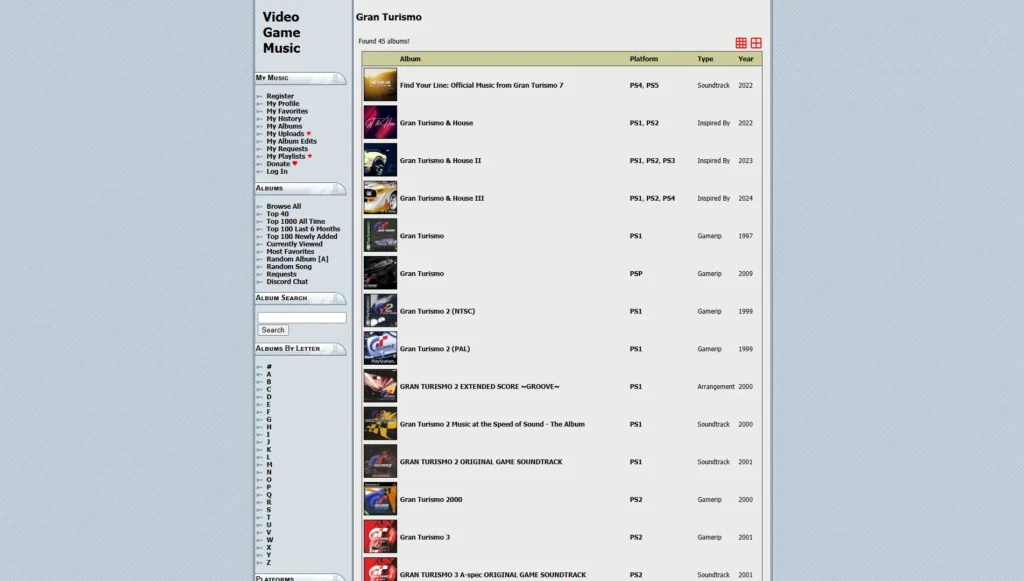Open Currently Viewed albums
1024x581 pixels.
(x=294, y=243)
